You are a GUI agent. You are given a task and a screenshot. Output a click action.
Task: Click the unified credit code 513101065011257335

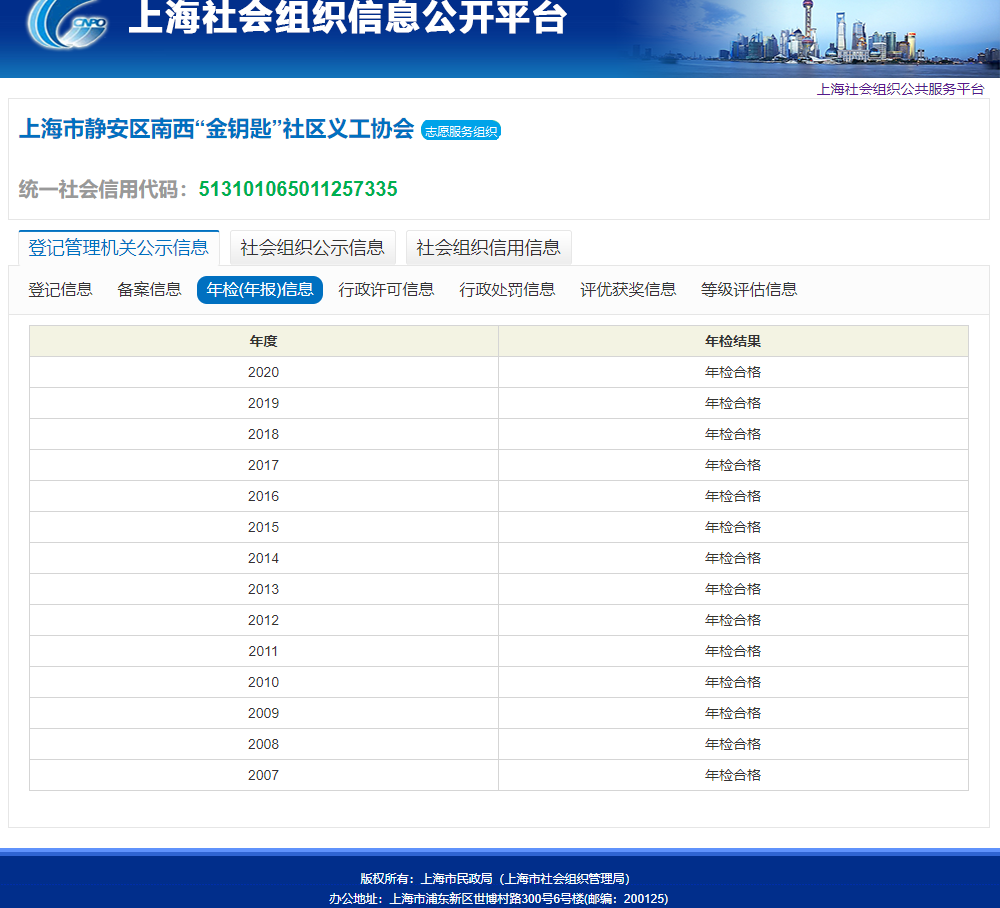tap(298, 189)
